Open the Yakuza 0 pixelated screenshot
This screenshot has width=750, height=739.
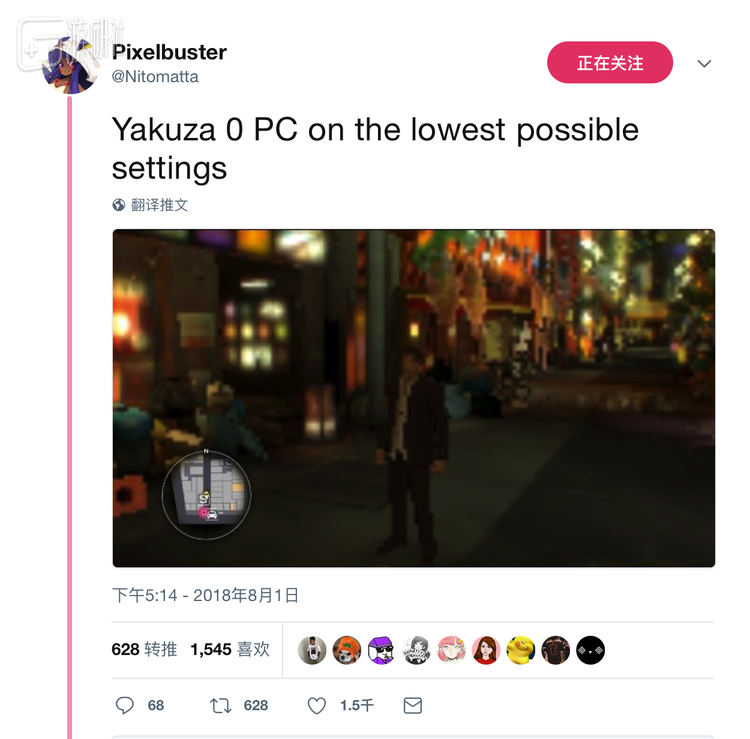click(x=414, y=398)
